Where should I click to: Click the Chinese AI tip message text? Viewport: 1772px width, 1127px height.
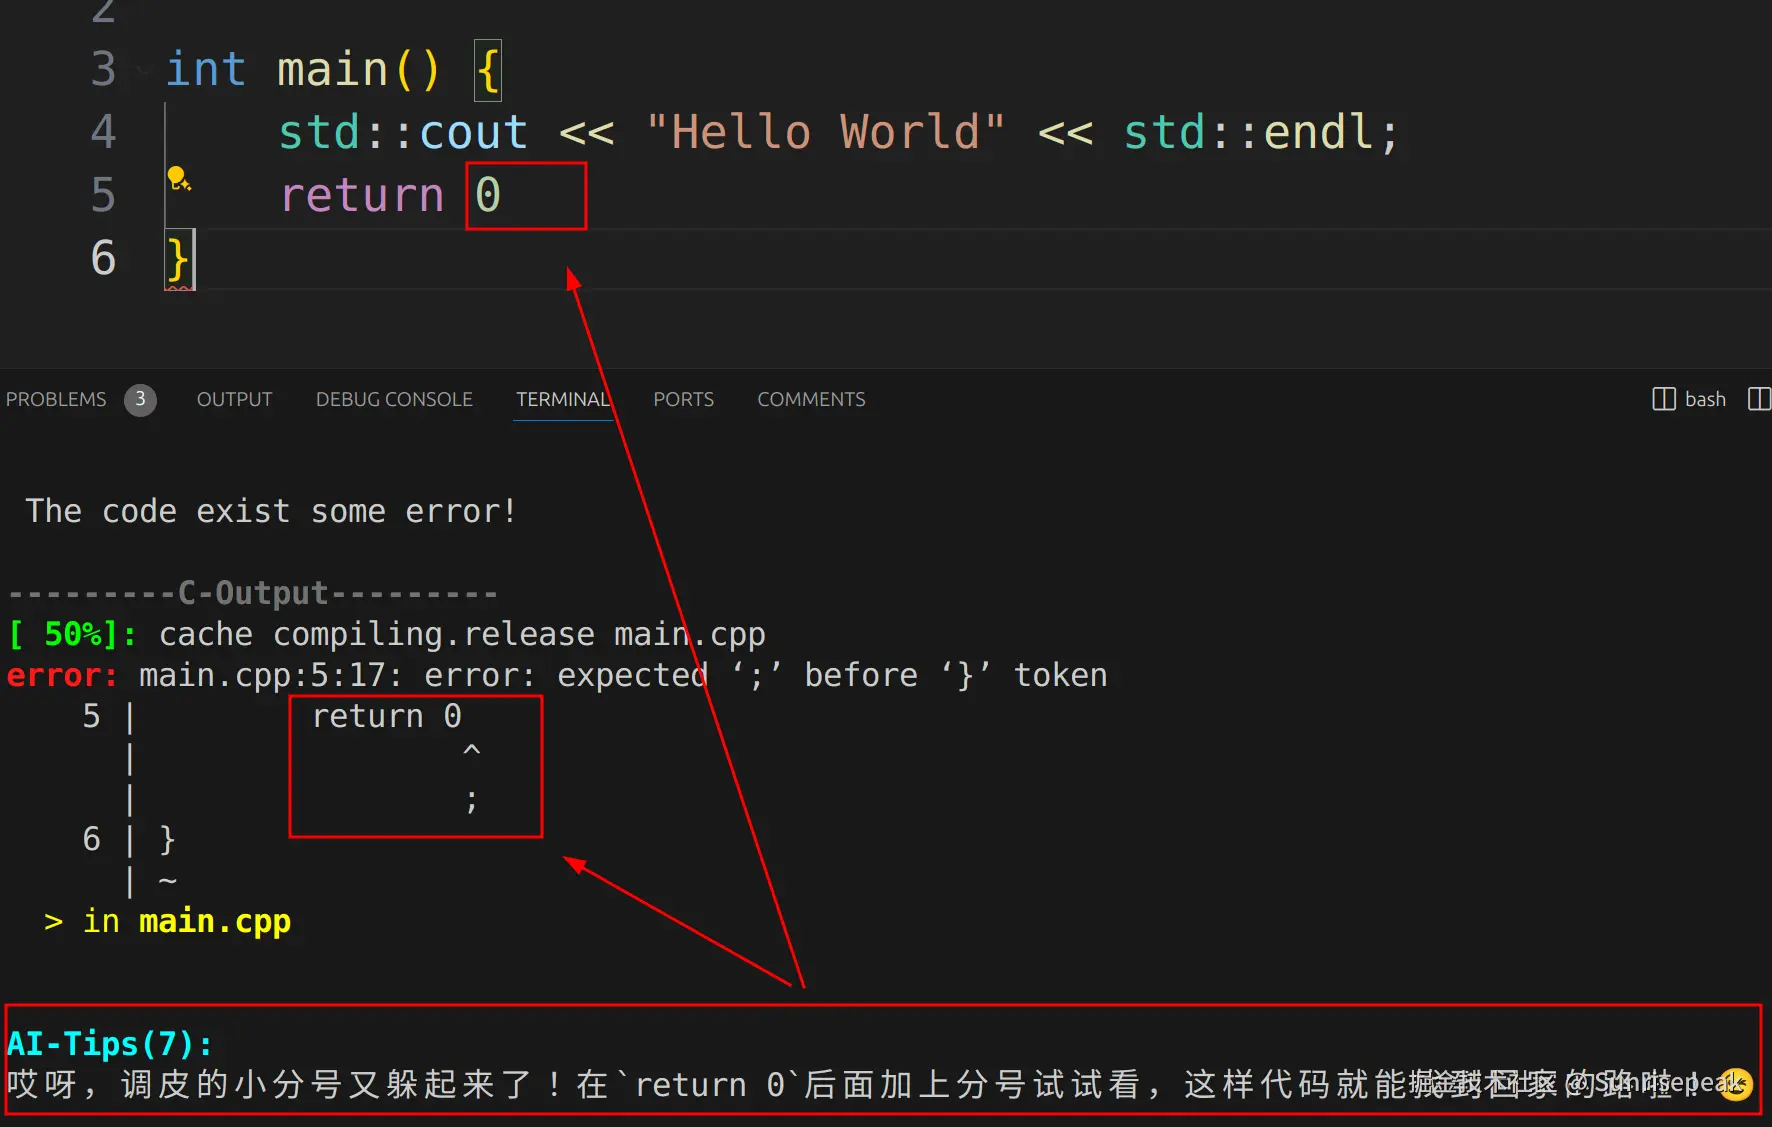[x=880, y=1085]
